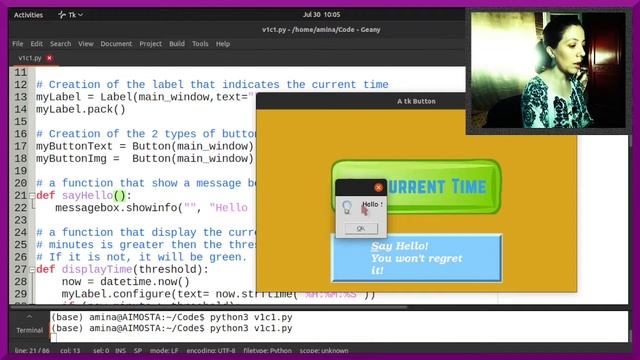Screen dimensions: 640x360
Task: Open the Document menu
Action: (x=116, y=44)
